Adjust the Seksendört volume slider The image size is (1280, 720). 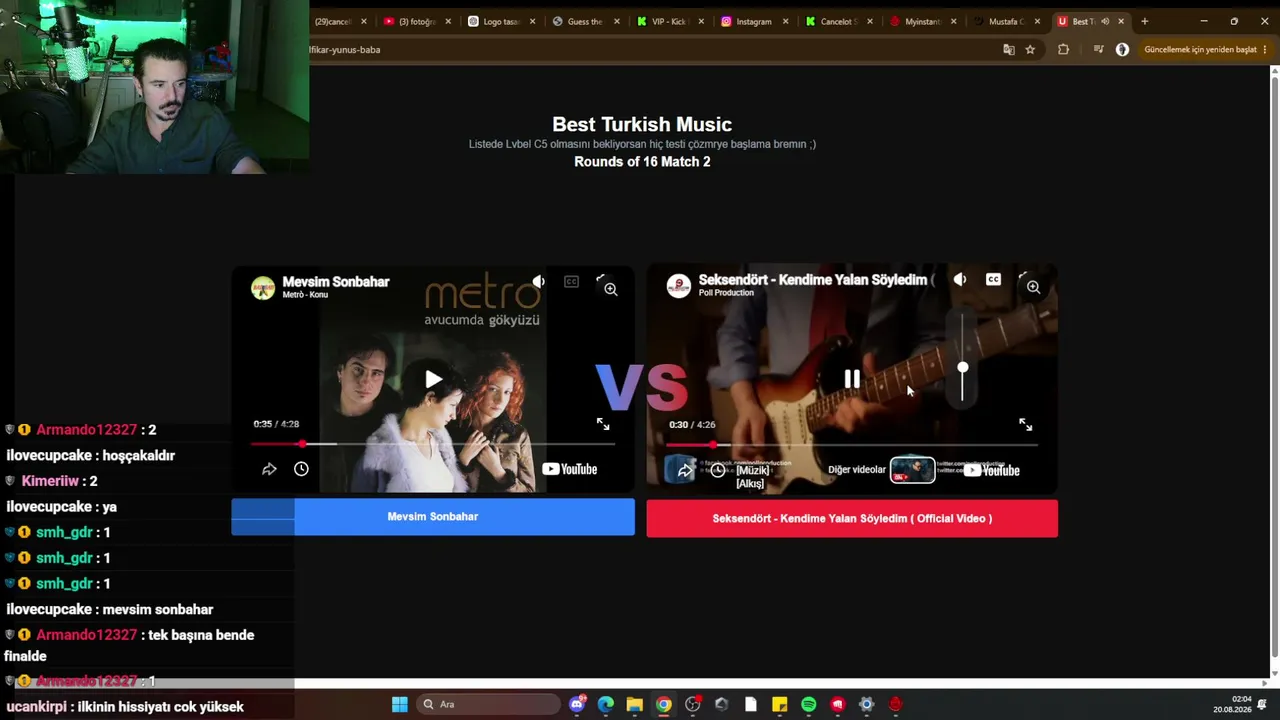pos(963,357)
